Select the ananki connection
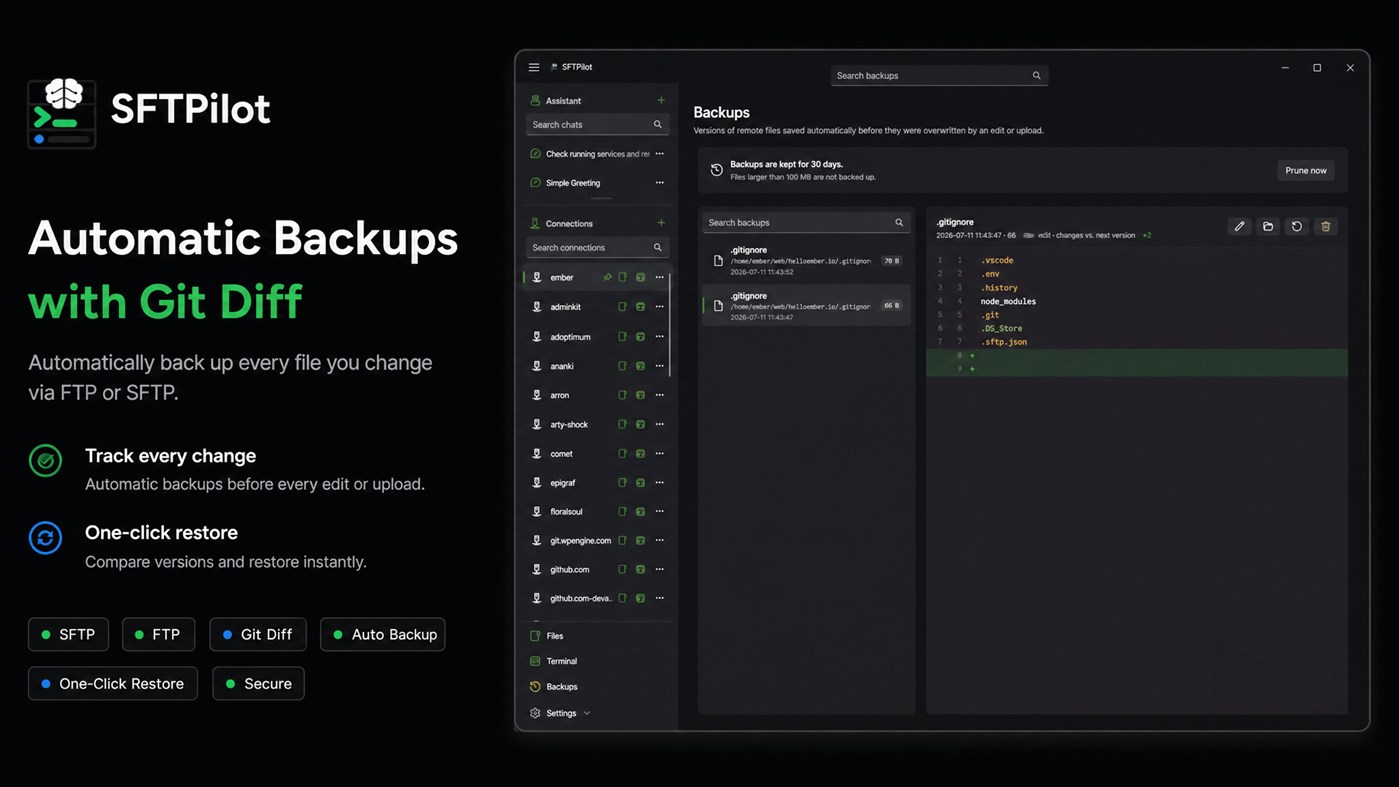This screenshot has width=1399, height=787. click(597, 366)
